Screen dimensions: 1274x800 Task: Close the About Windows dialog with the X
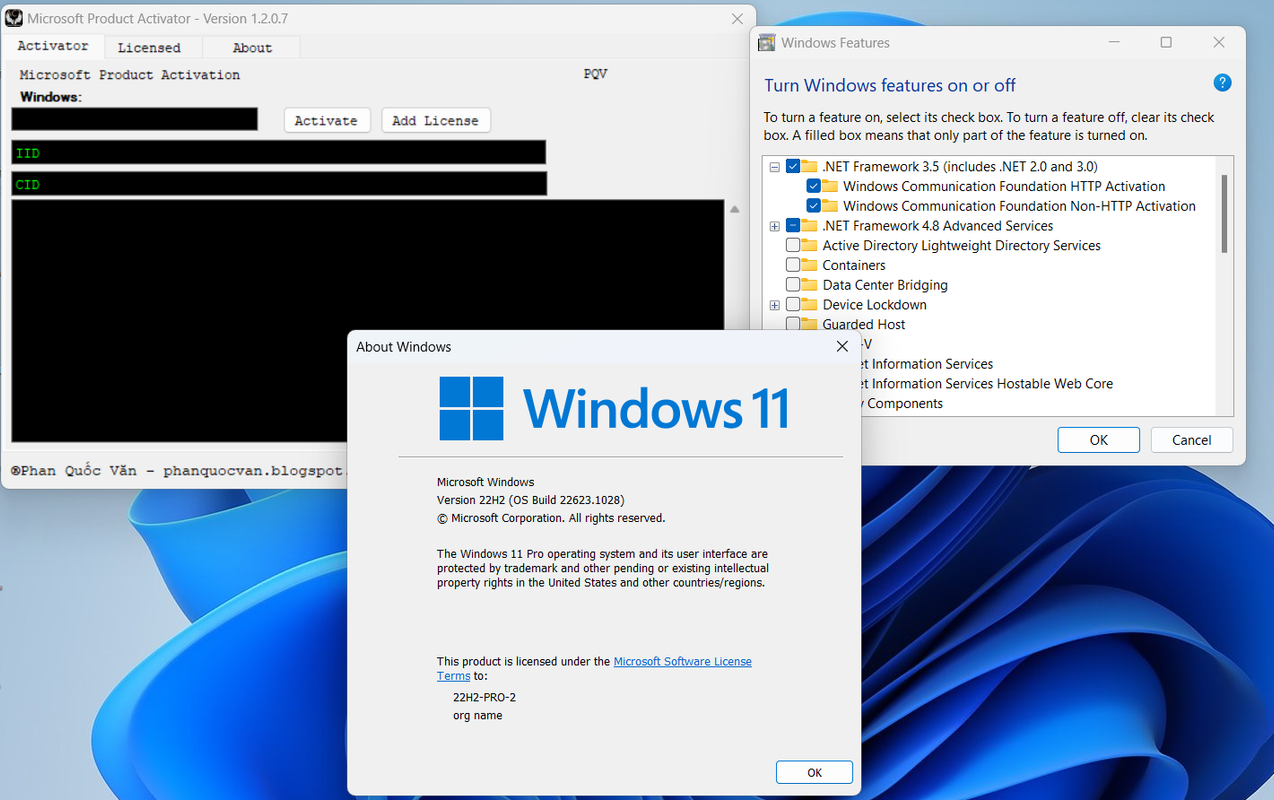[x=842, y=346]
